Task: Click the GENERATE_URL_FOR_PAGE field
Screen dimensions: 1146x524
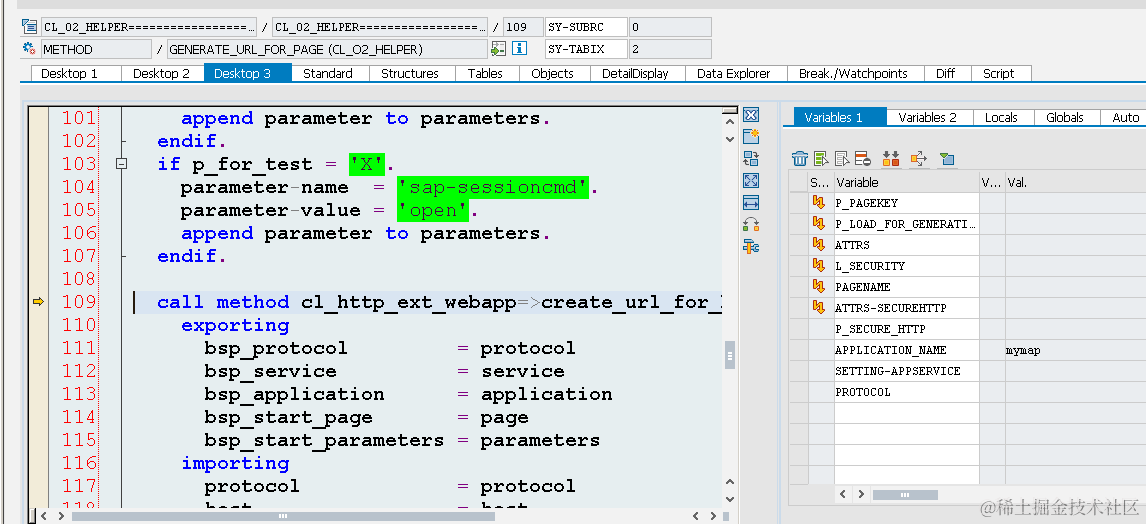Action: 327,49
